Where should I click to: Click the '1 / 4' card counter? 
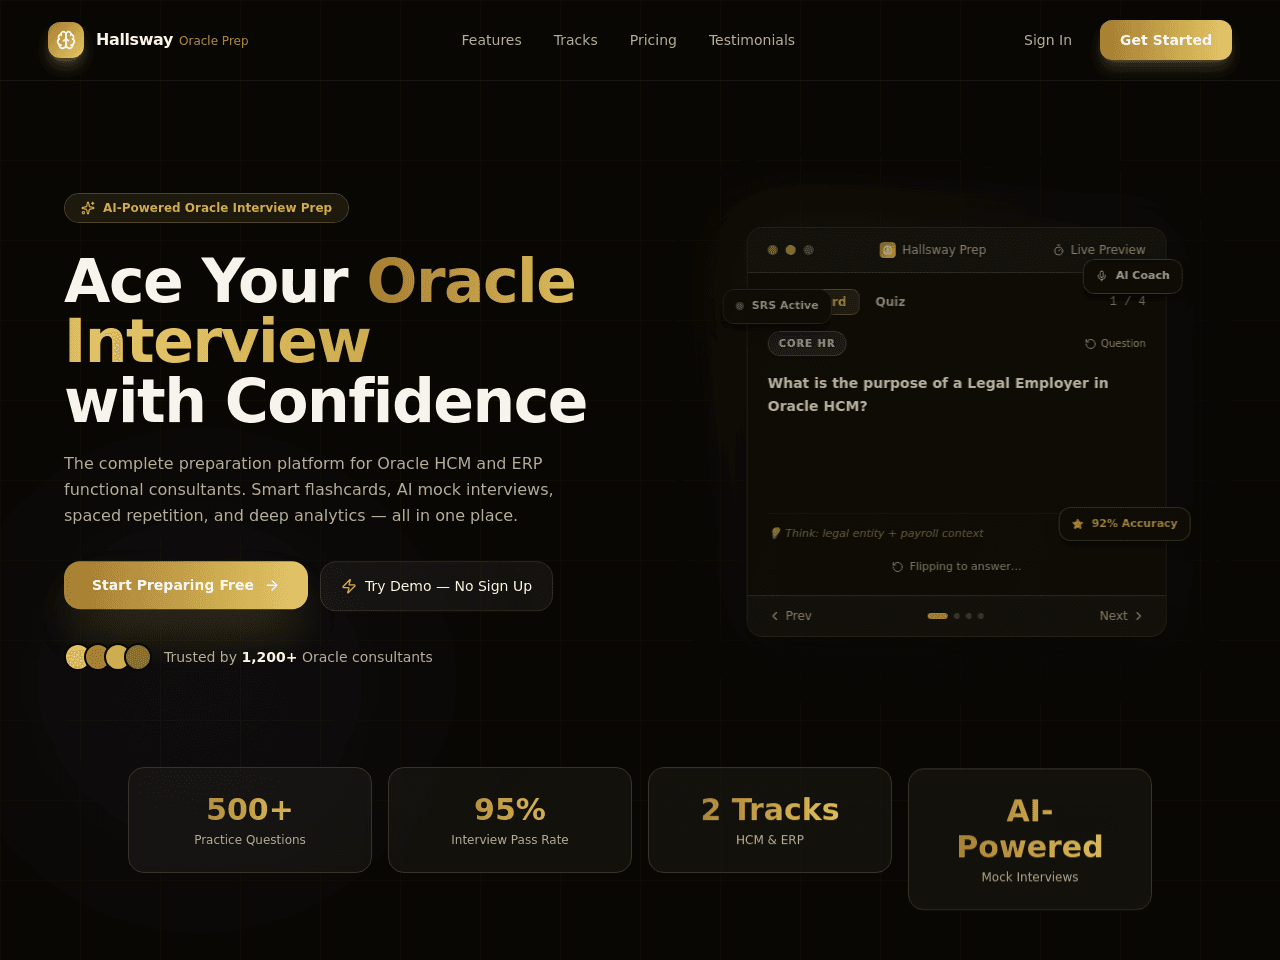pos(1128,301)
